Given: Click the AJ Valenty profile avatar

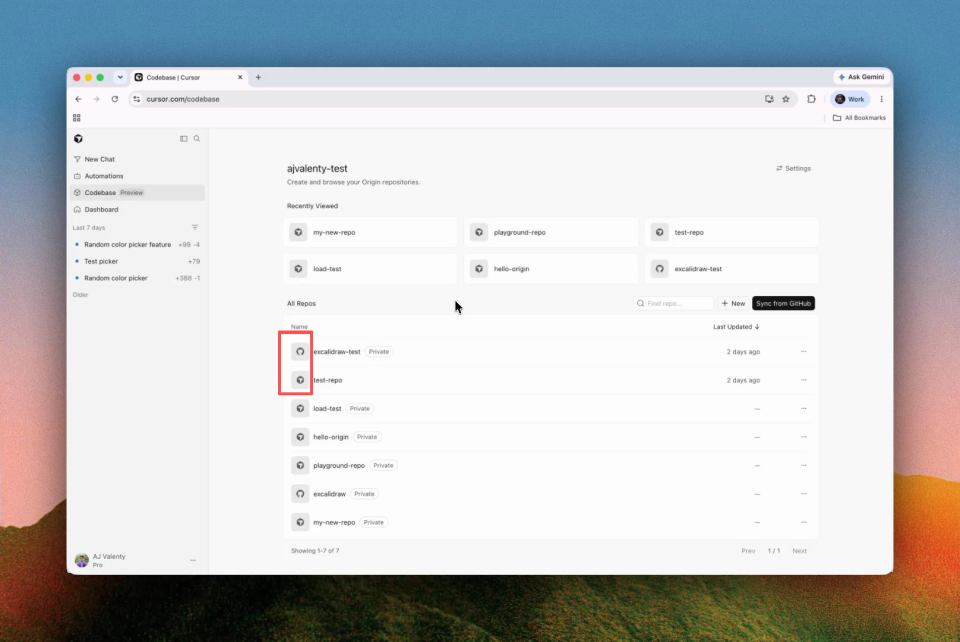Looking at the screenshot, I should click(x=81, y=561).
